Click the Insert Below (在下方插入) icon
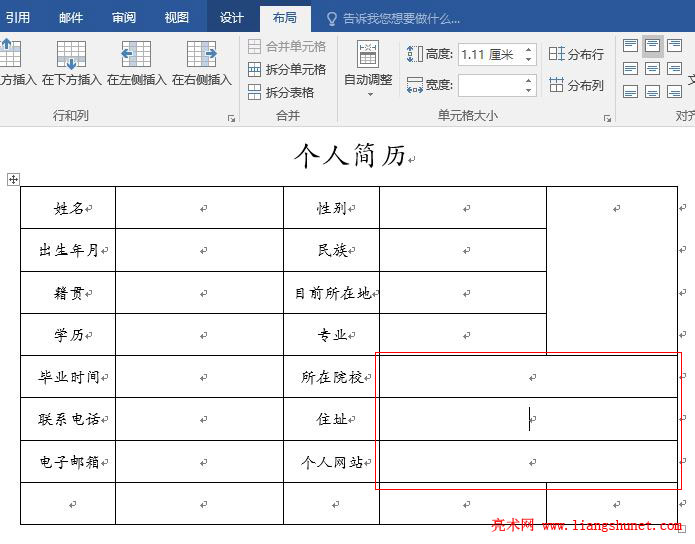This screenshot has height=544, width=695. point(71,55)
